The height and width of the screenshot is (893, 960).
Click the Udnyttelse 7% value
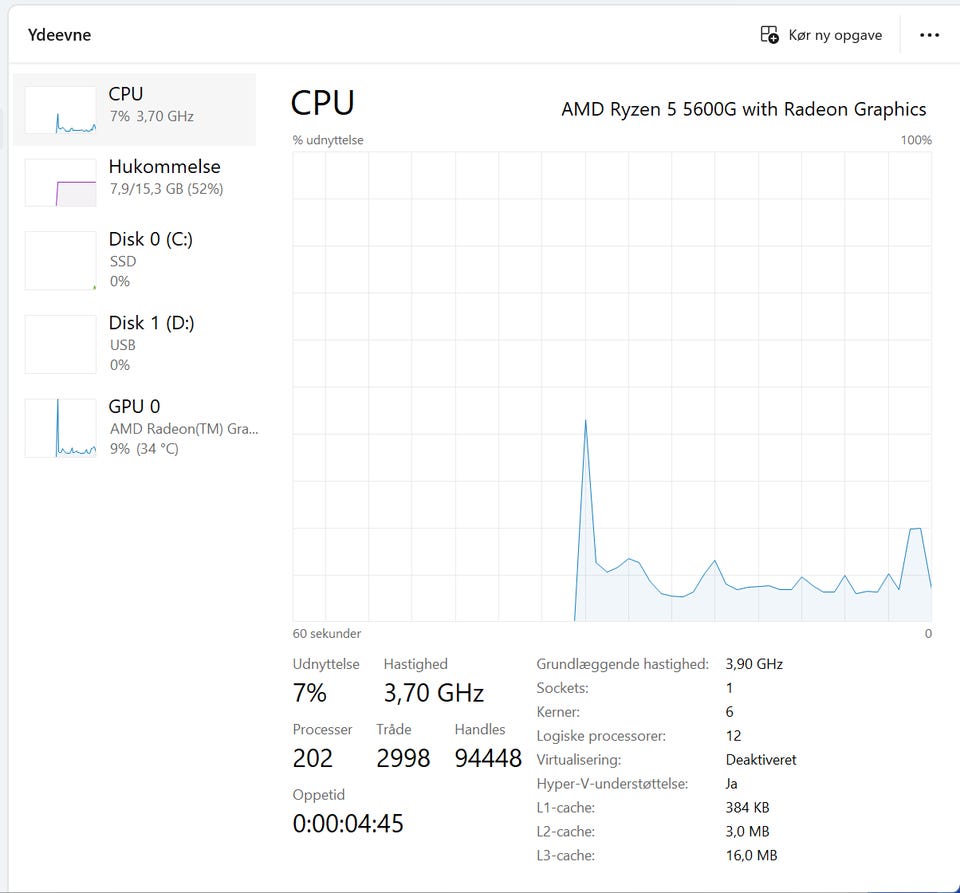310,693
